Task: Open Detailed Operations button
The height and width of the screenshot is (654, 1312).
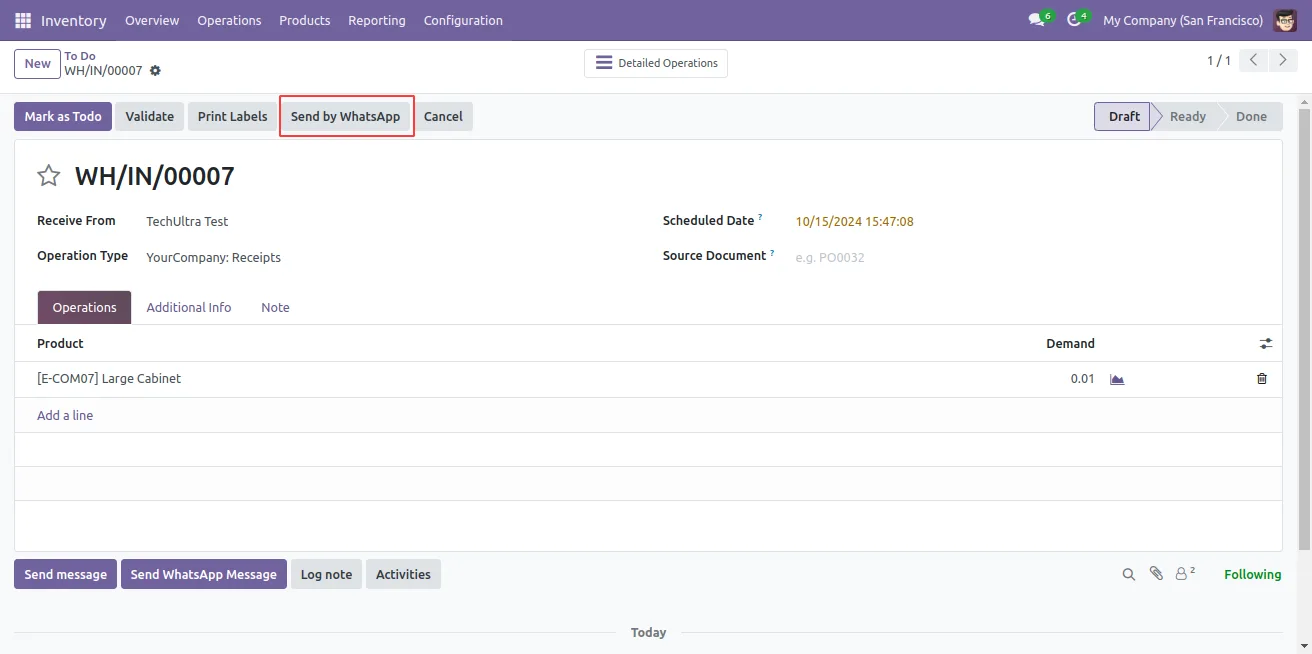Action: (x=656, y=63)
